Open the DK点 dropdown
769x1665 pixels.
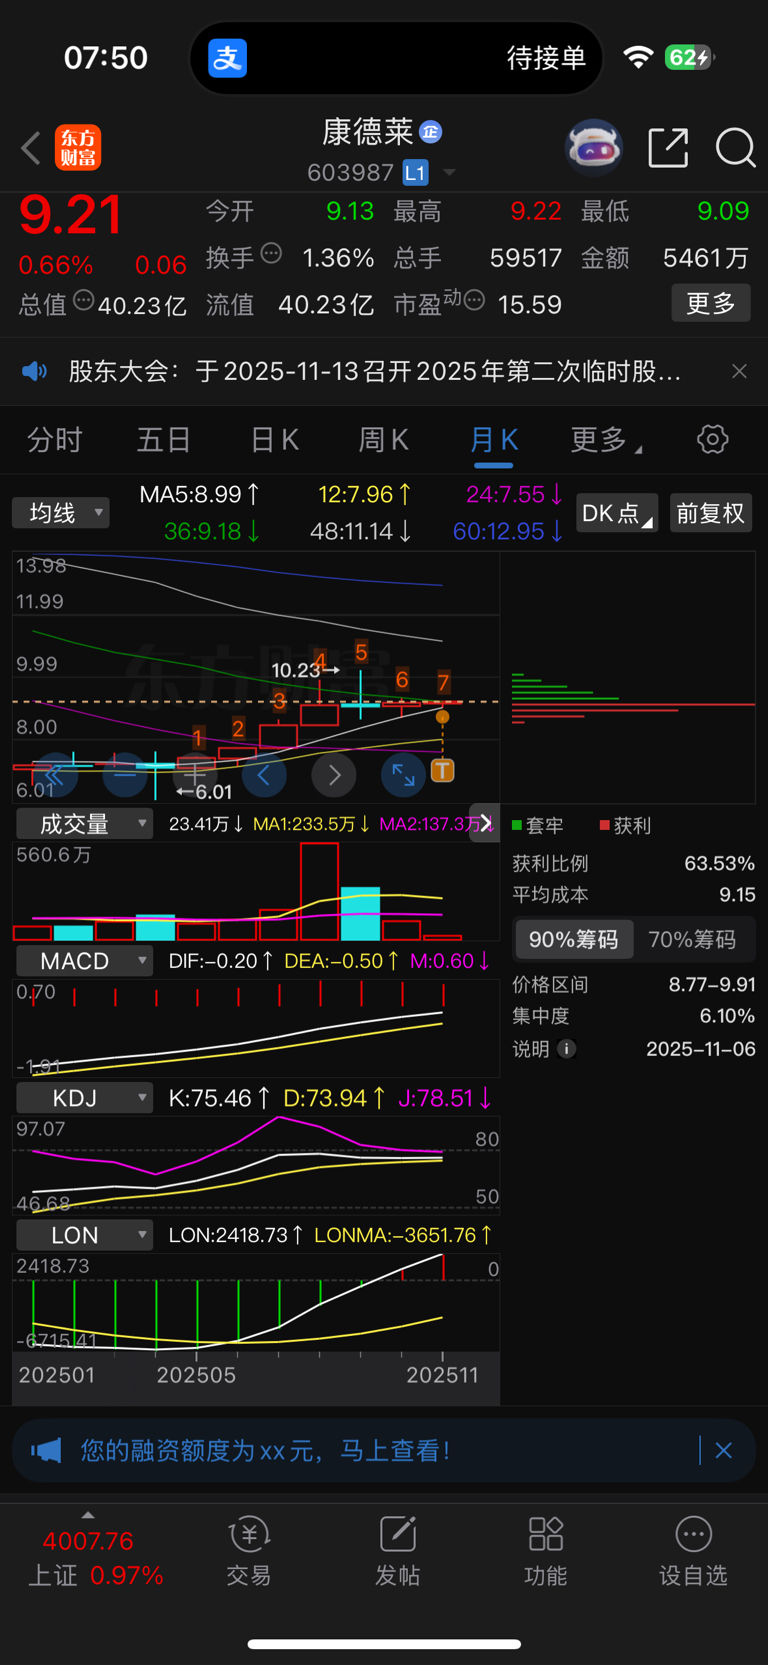pyautogui.click(x=616, y=513)
